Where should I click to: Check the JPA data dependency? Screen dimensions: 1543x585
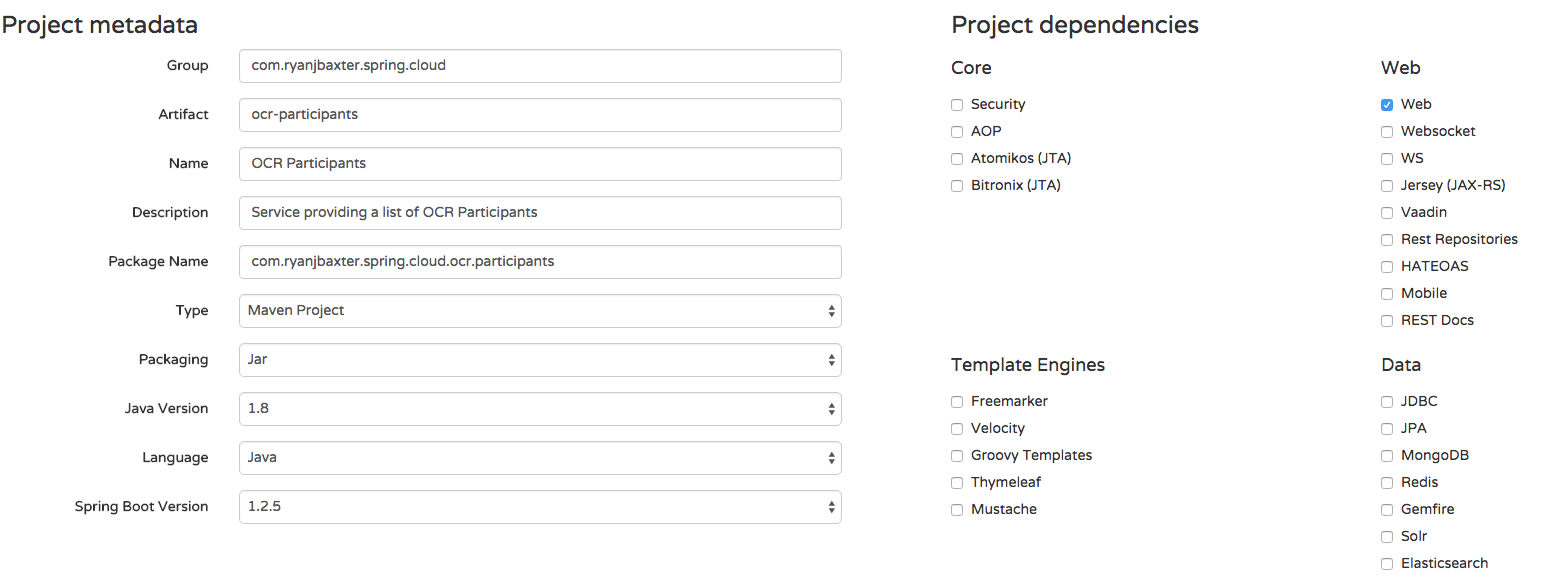tap(1387, 429)
